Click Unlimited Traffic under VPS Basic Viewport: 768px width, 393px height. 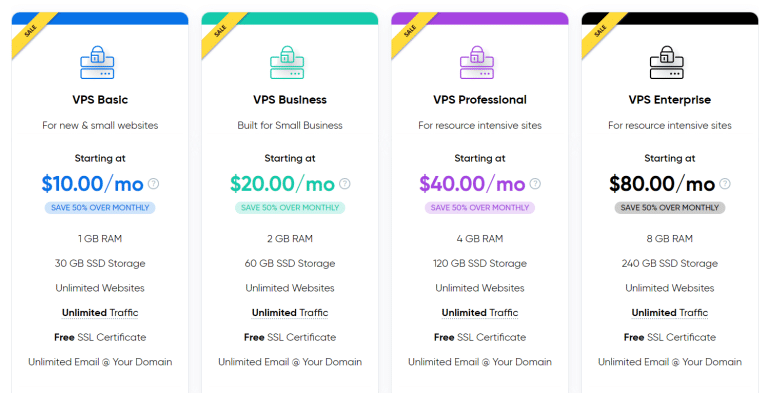[x=100, y=313]
